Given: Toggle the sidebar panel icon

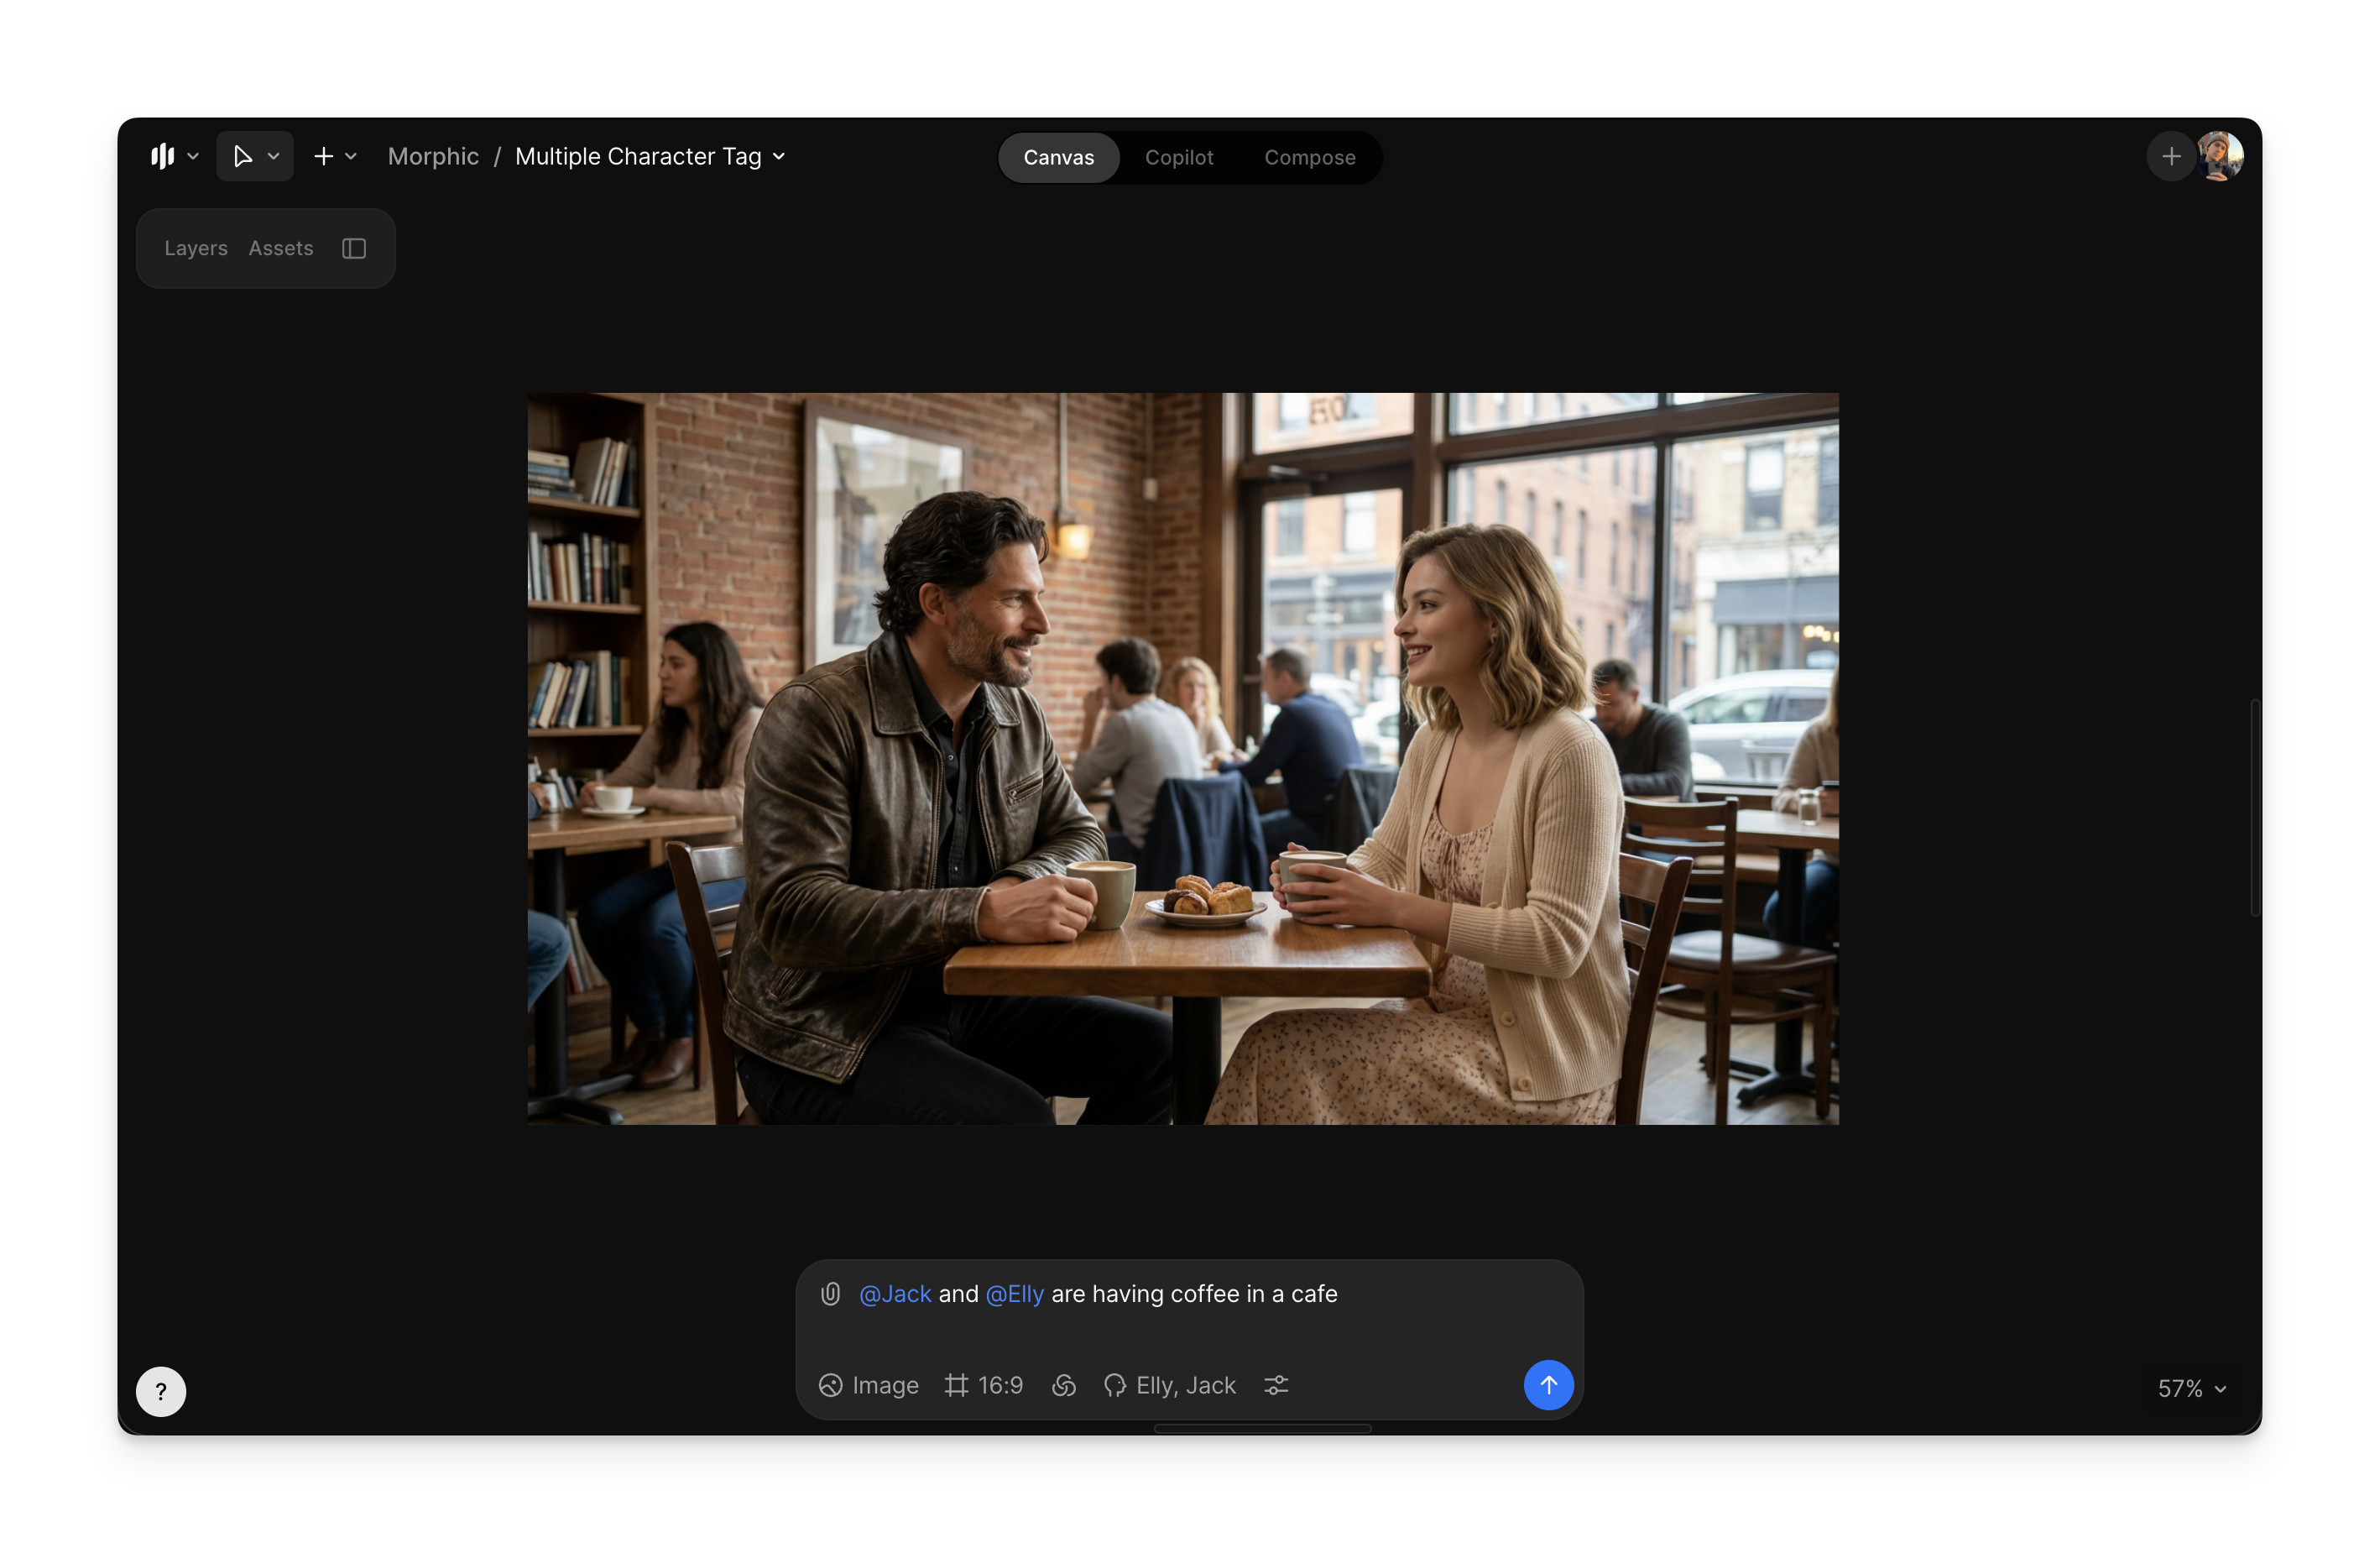Looking at the screenshot, I should tap(354, 248).
